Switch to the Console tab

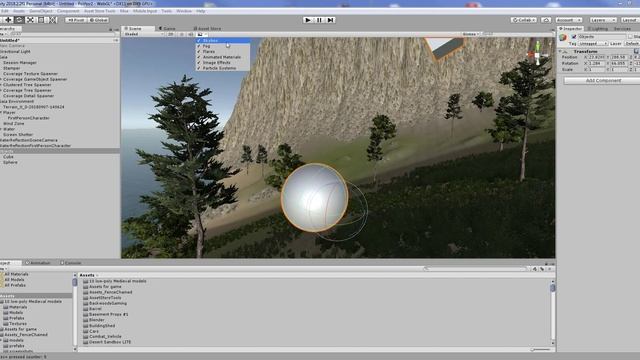(x=71, y=263)
